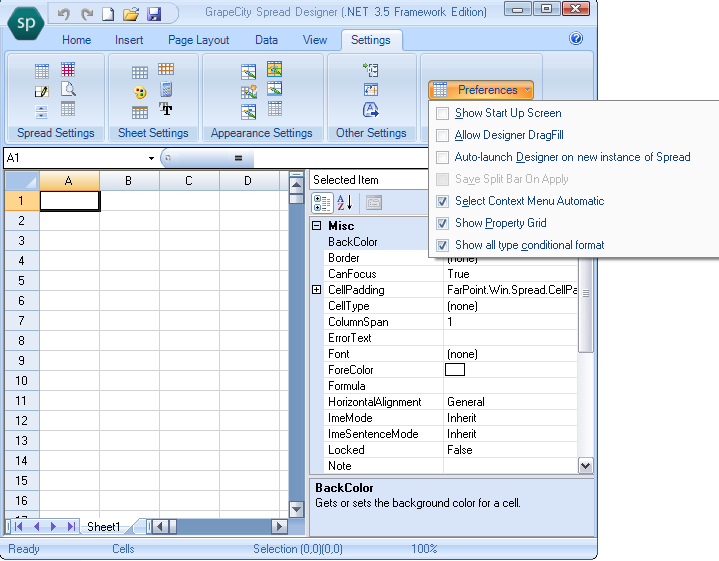
Task: Click the sheet horizontal scroll right arrow
Action: [x=279, y=526]
